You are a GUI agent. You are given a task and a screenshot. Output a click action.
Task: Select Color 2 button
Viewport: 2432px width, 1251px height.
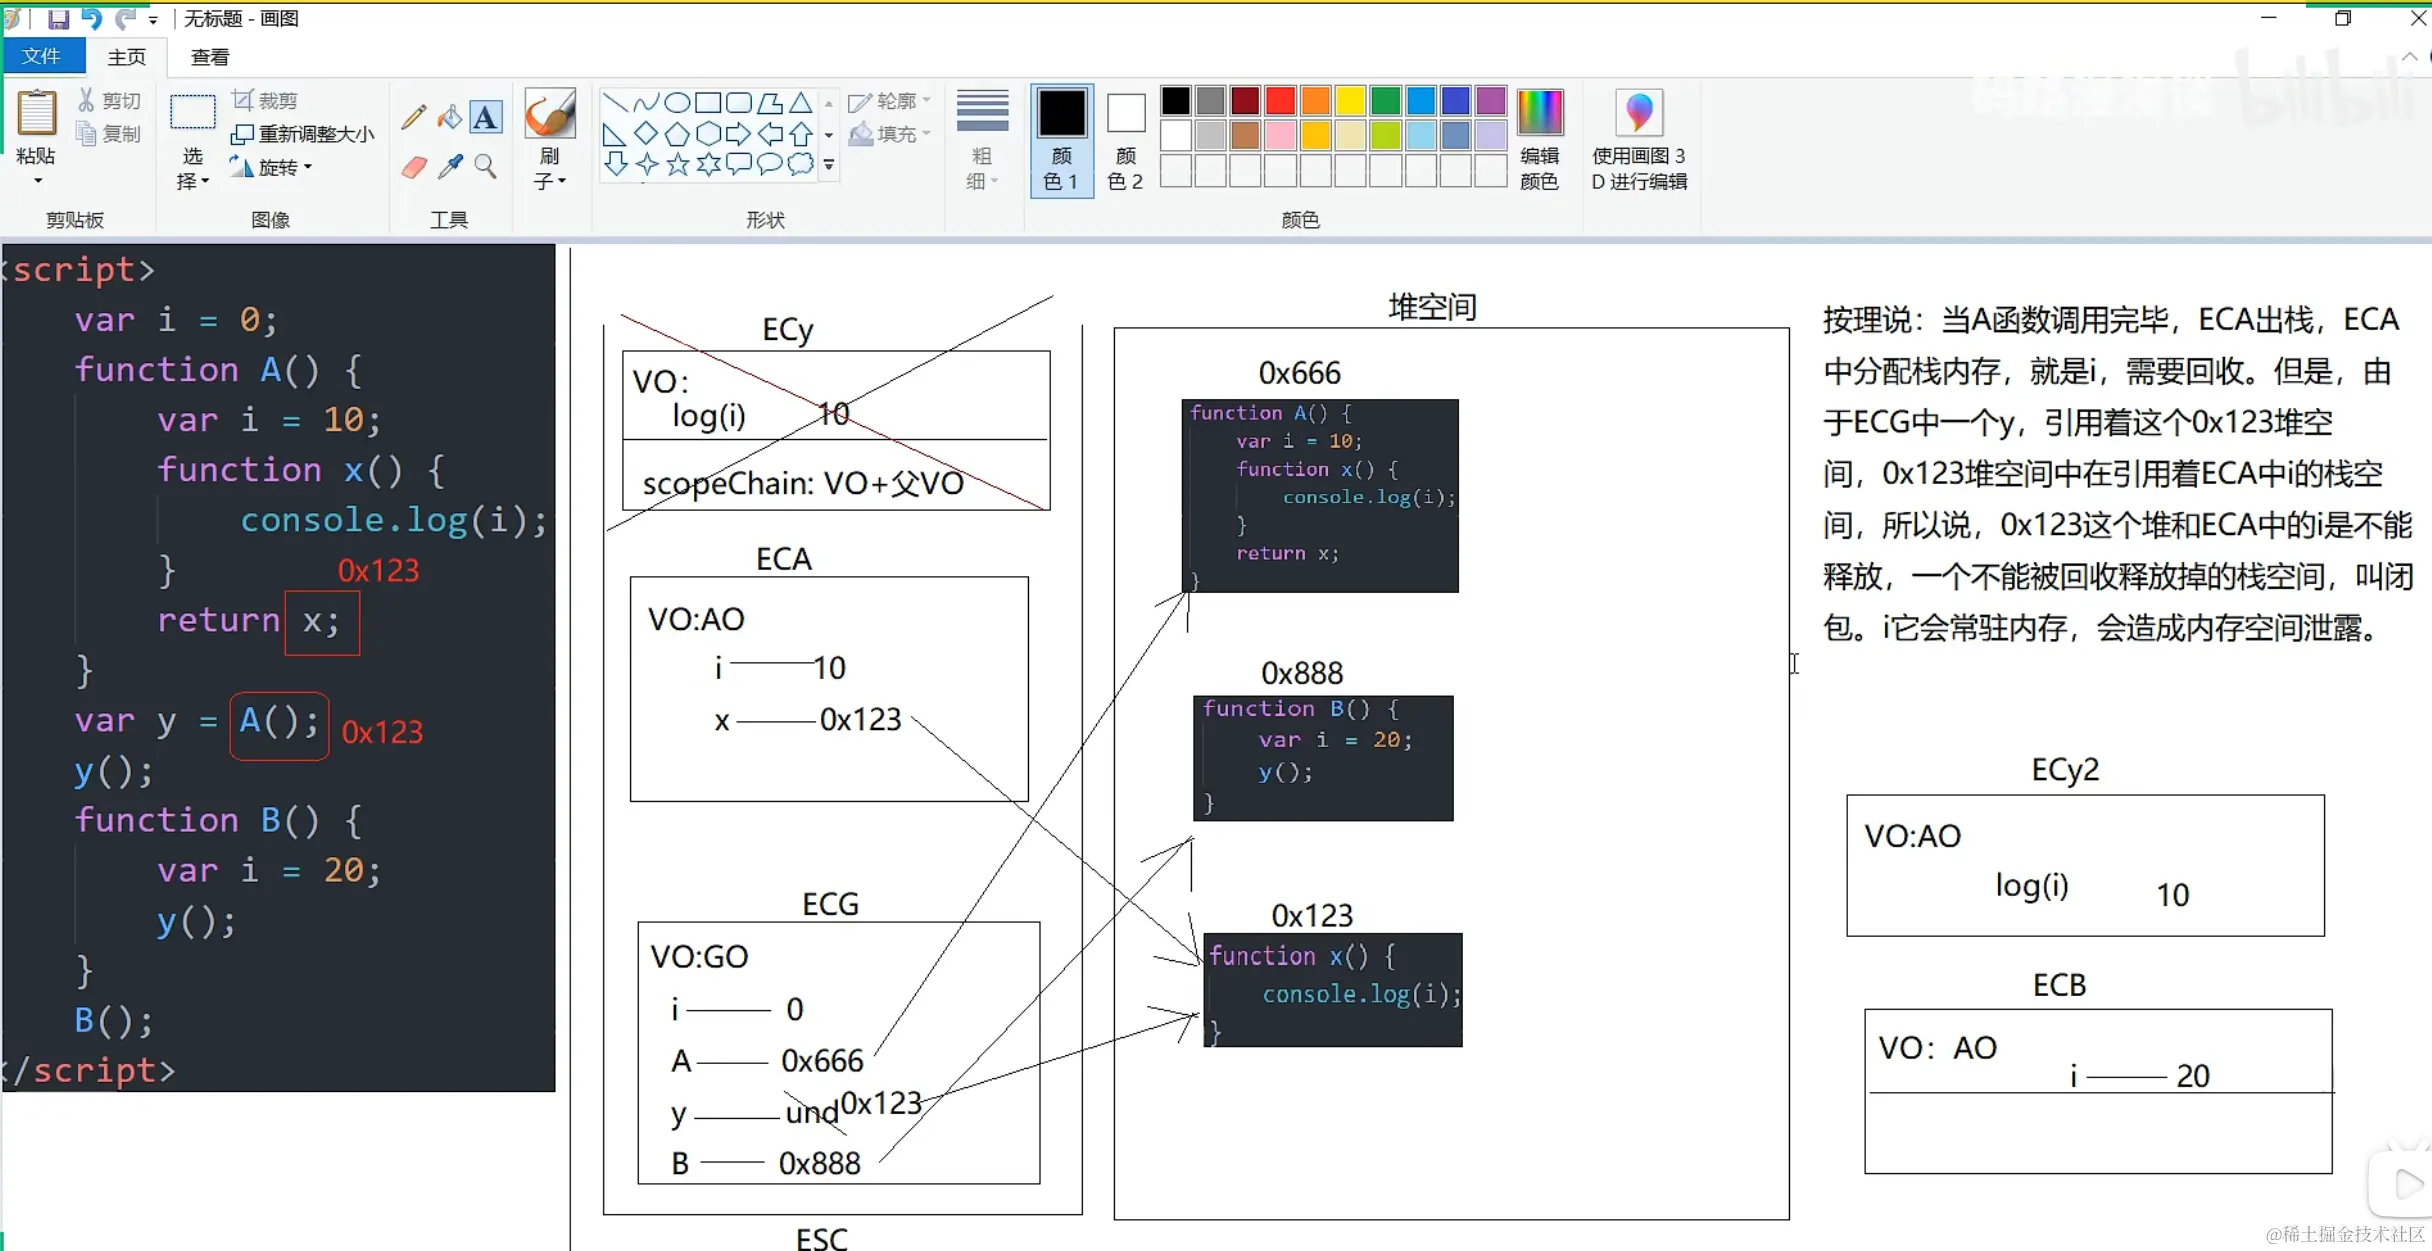[1125, 139]
